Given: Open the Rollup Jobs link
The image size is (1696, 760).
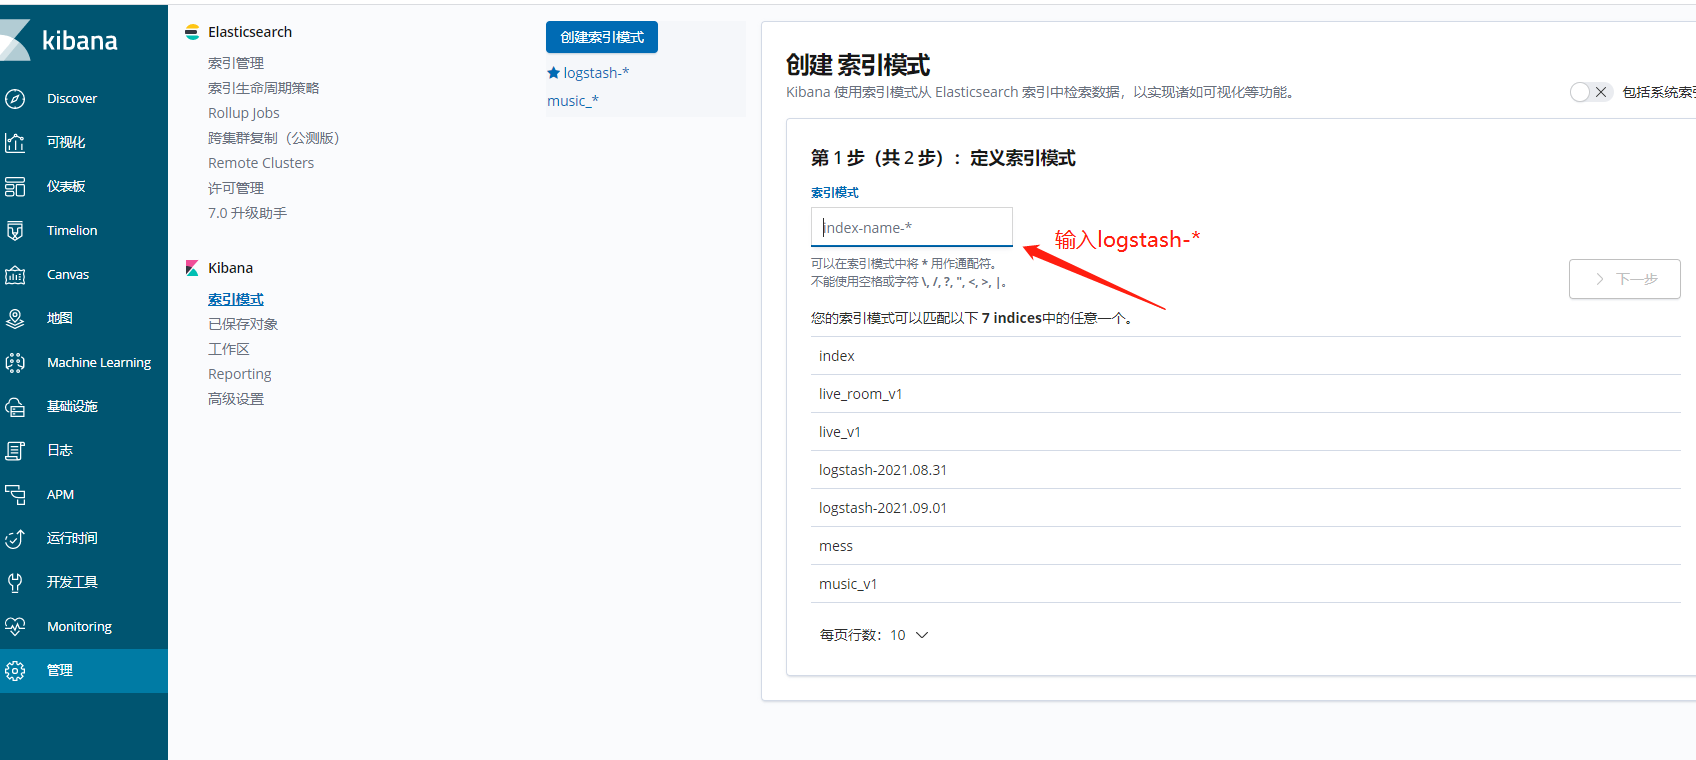Looking at the screenshot, I should [x=244, y=113].
